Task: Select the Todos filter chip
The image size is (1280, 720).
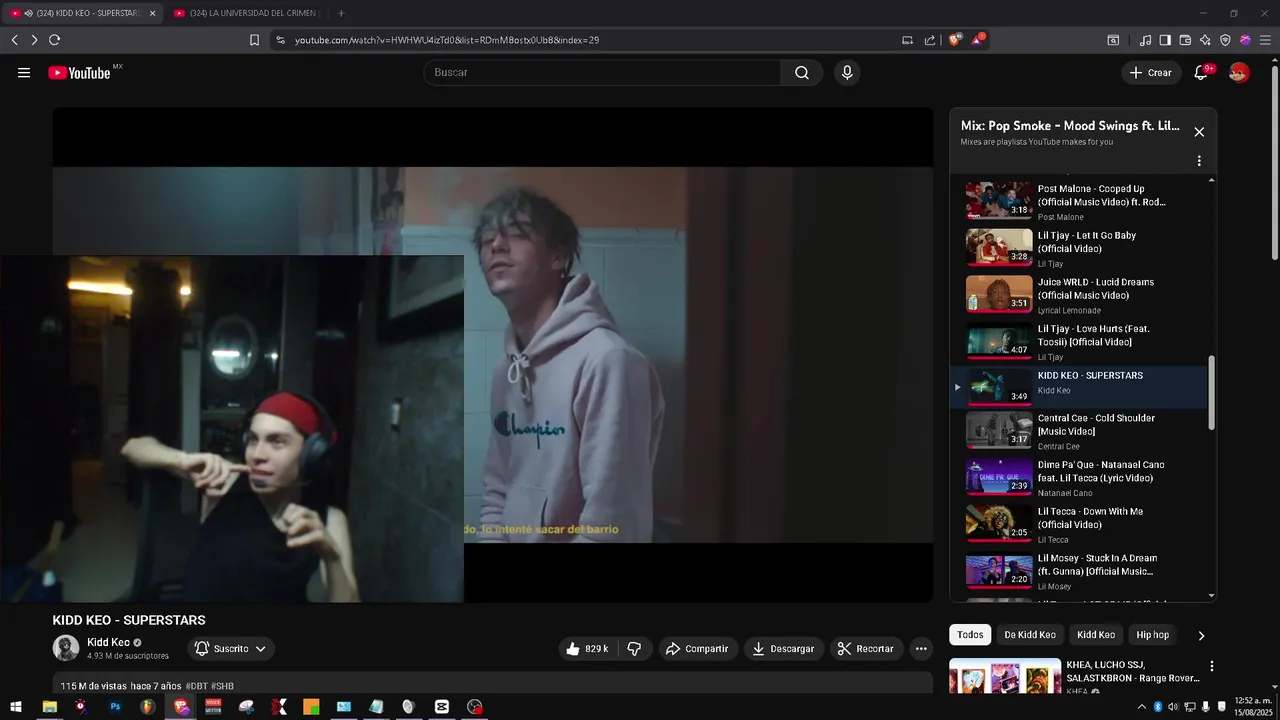Action: tap(970, 635)
